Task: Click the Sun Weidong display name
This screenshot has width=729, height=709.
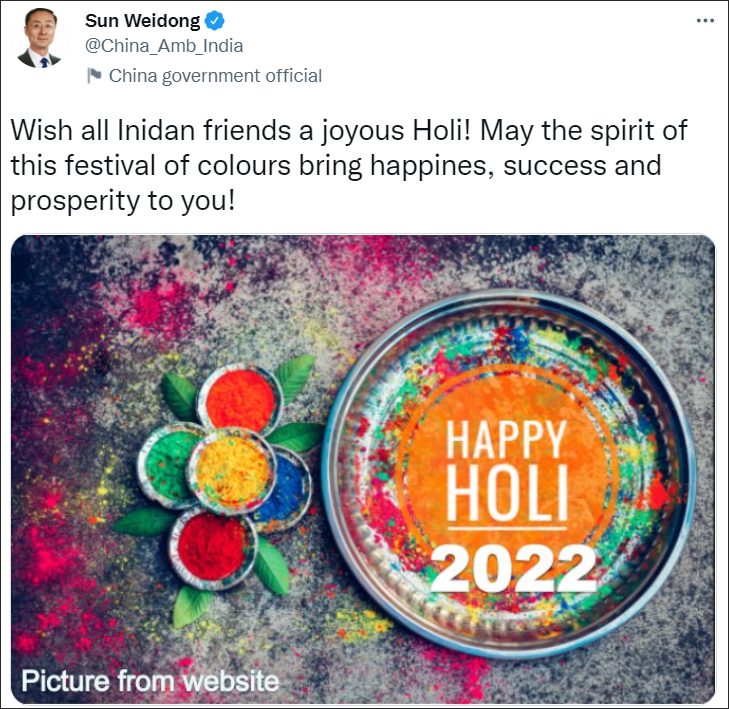Action: 142,21
